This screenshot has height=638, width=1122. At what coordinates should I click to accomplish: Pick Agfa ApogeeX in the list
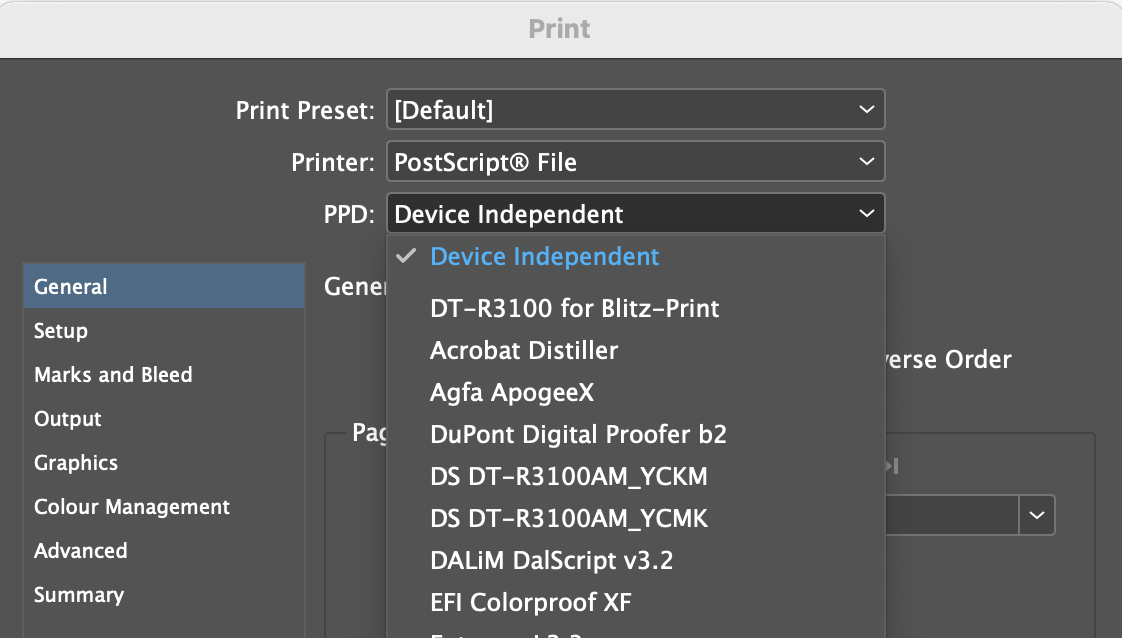tap(512, 393)
